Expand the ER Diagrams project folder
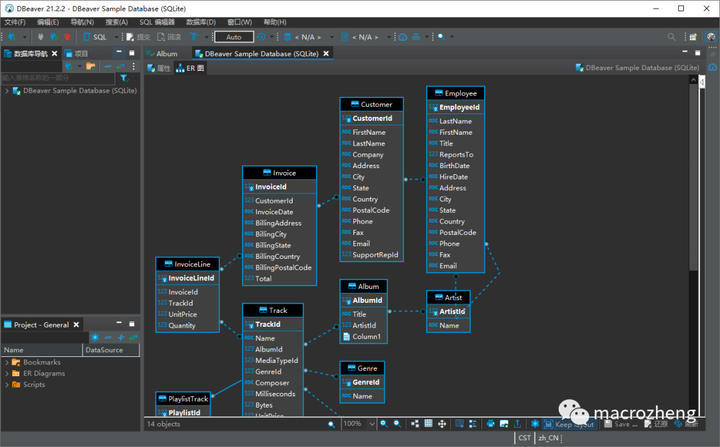Viewport: 720px width, 447px height. click(7, 373)
